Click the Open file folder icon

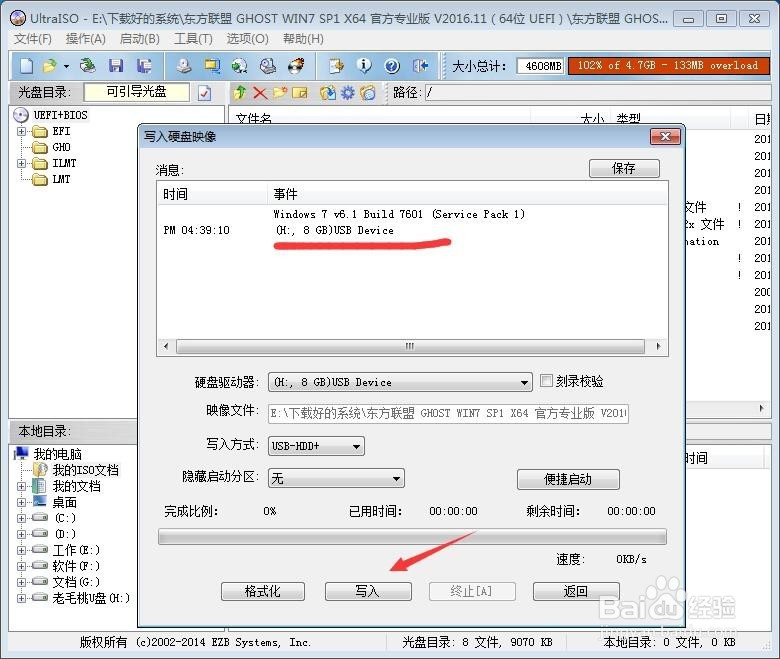coord(50,66)
